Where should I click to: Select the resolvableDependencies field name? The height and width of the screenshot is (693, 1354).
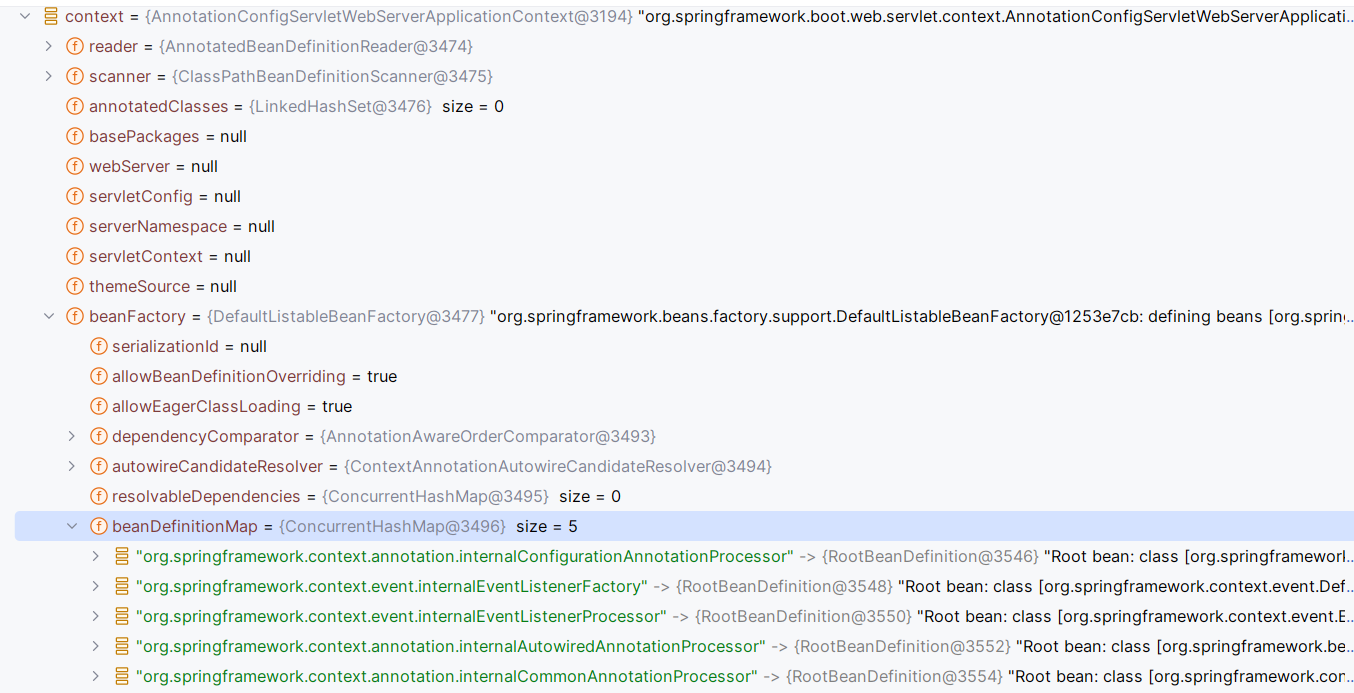click(206, 496)
